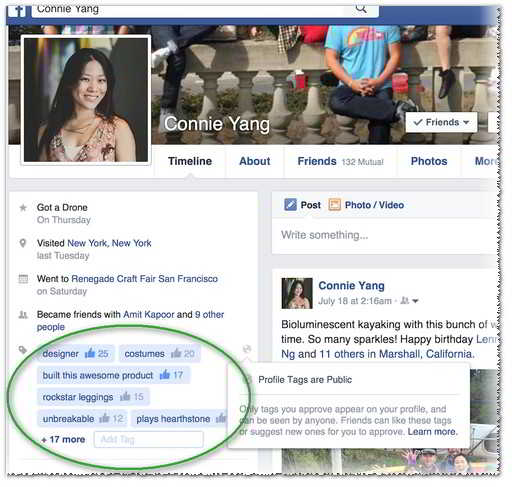Switch to the About tab
Image resolution: width=512 pixels, height=487 pixels.
pos(255,161)
